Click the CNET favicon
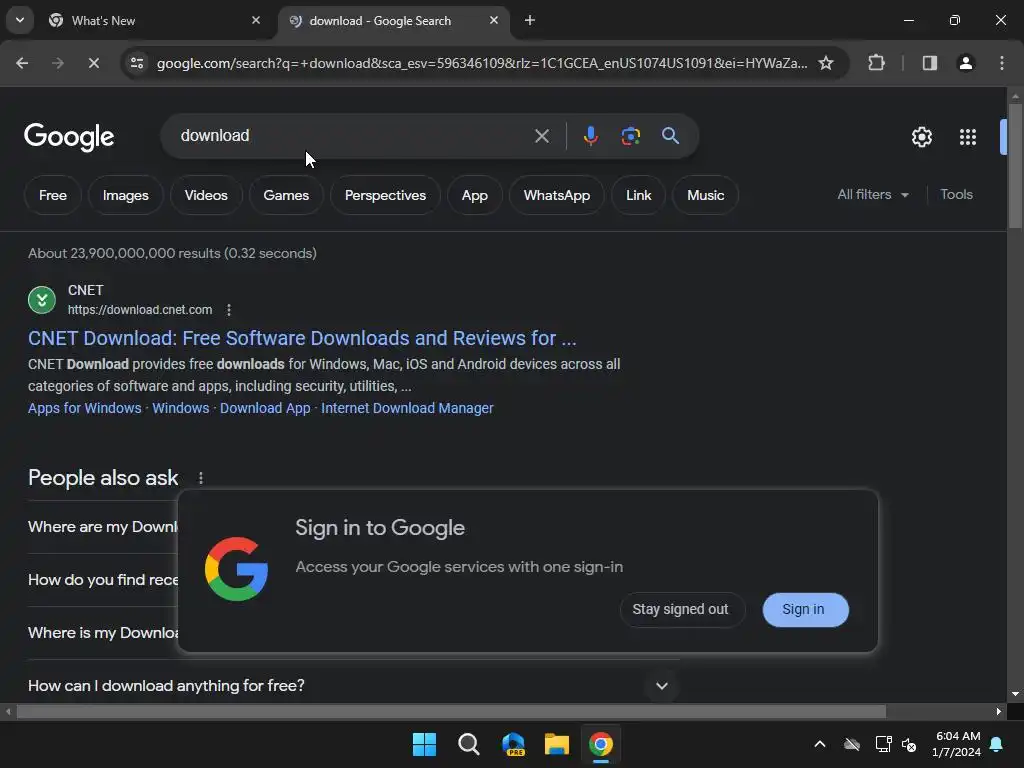Image resolution: width=1024 pixels, height=768 pixels. point(42,300)
